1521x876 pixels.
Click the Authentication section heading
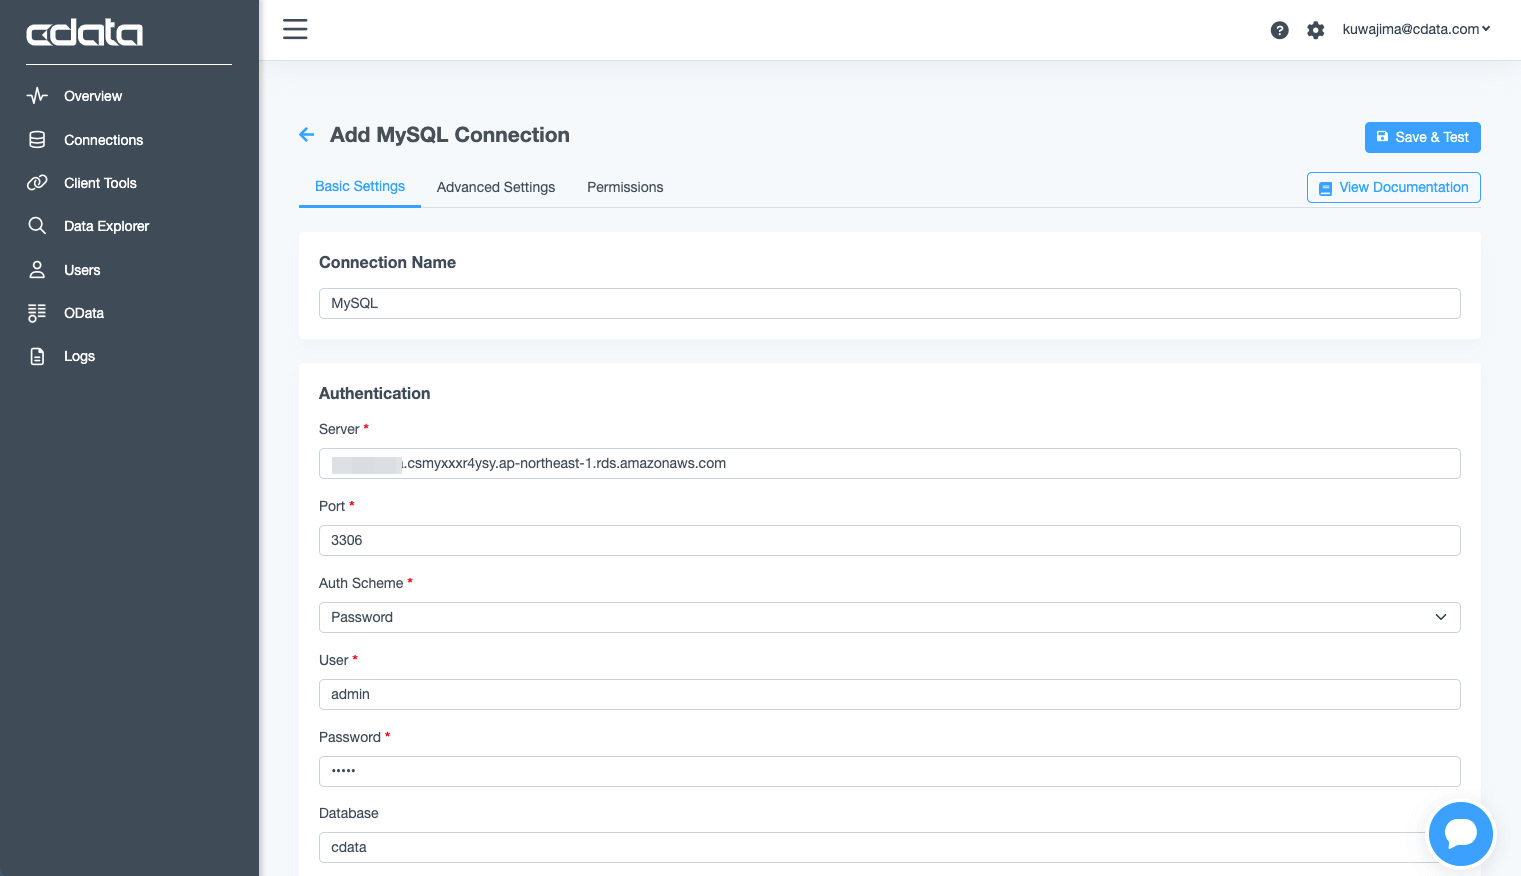374,393
